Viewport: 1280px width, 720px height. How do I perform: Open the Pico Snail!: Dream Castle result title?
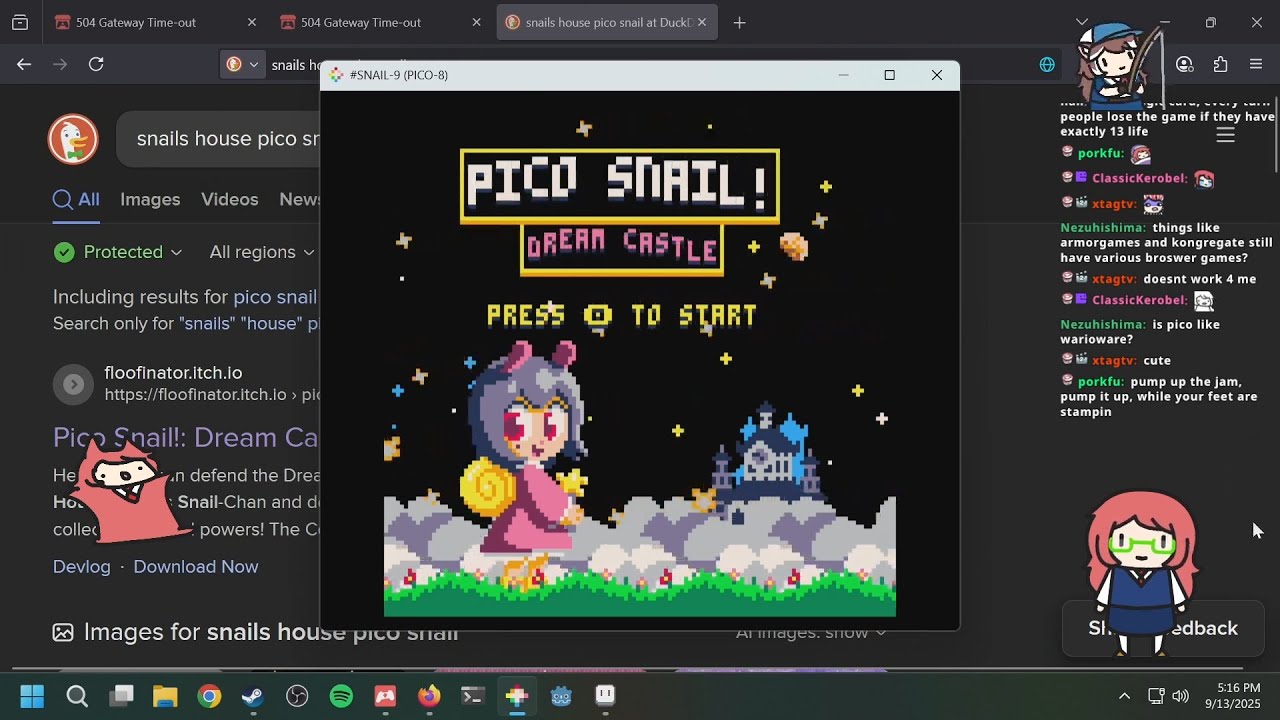[x=186, y=438]
